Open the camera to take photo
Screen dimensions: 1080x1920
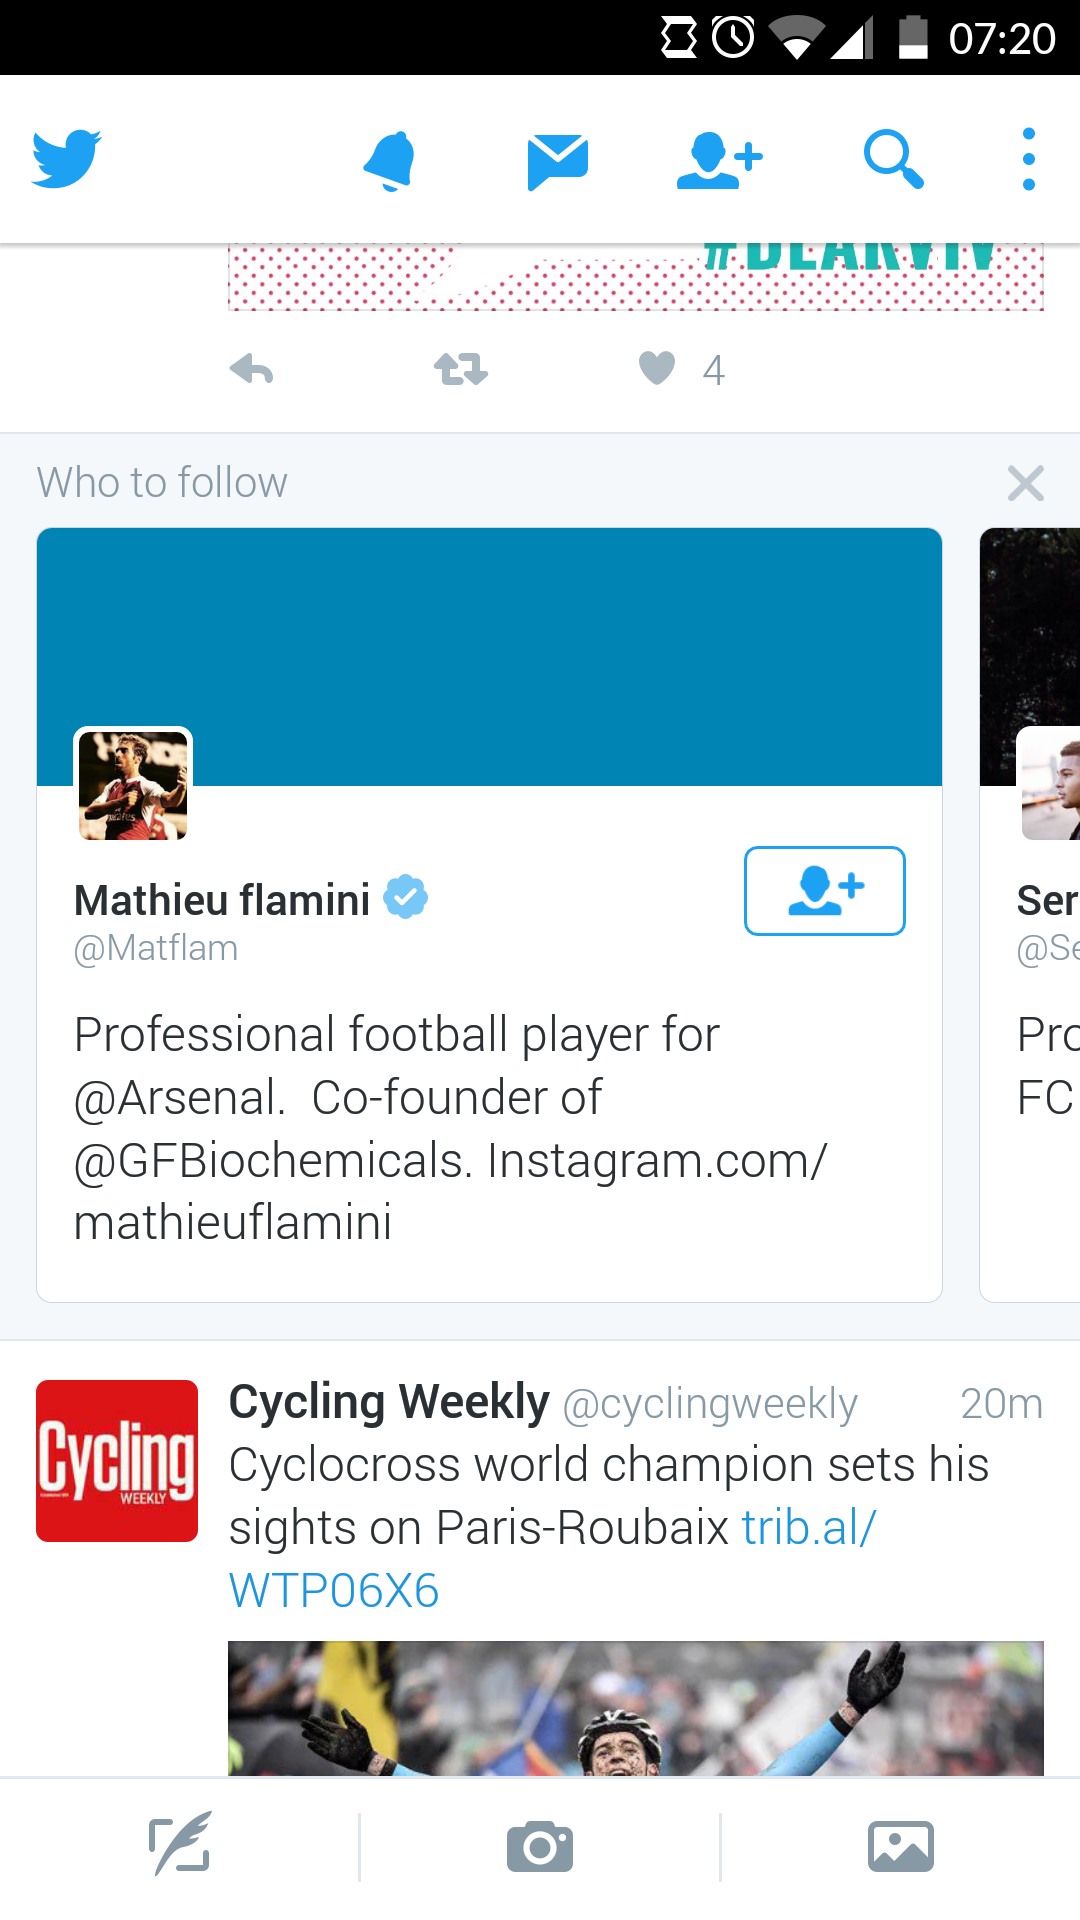[540, 1846]
